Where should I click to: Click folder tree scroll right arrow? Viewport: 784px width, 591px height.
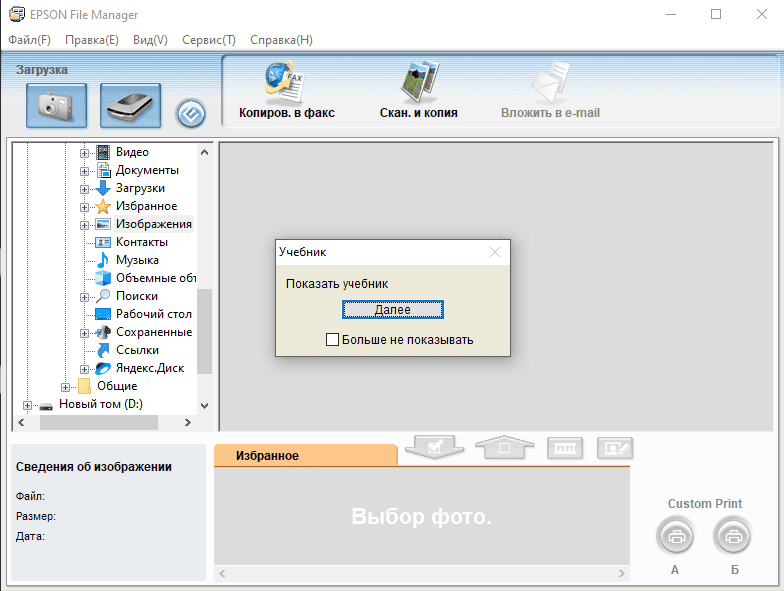click(188, 422)
